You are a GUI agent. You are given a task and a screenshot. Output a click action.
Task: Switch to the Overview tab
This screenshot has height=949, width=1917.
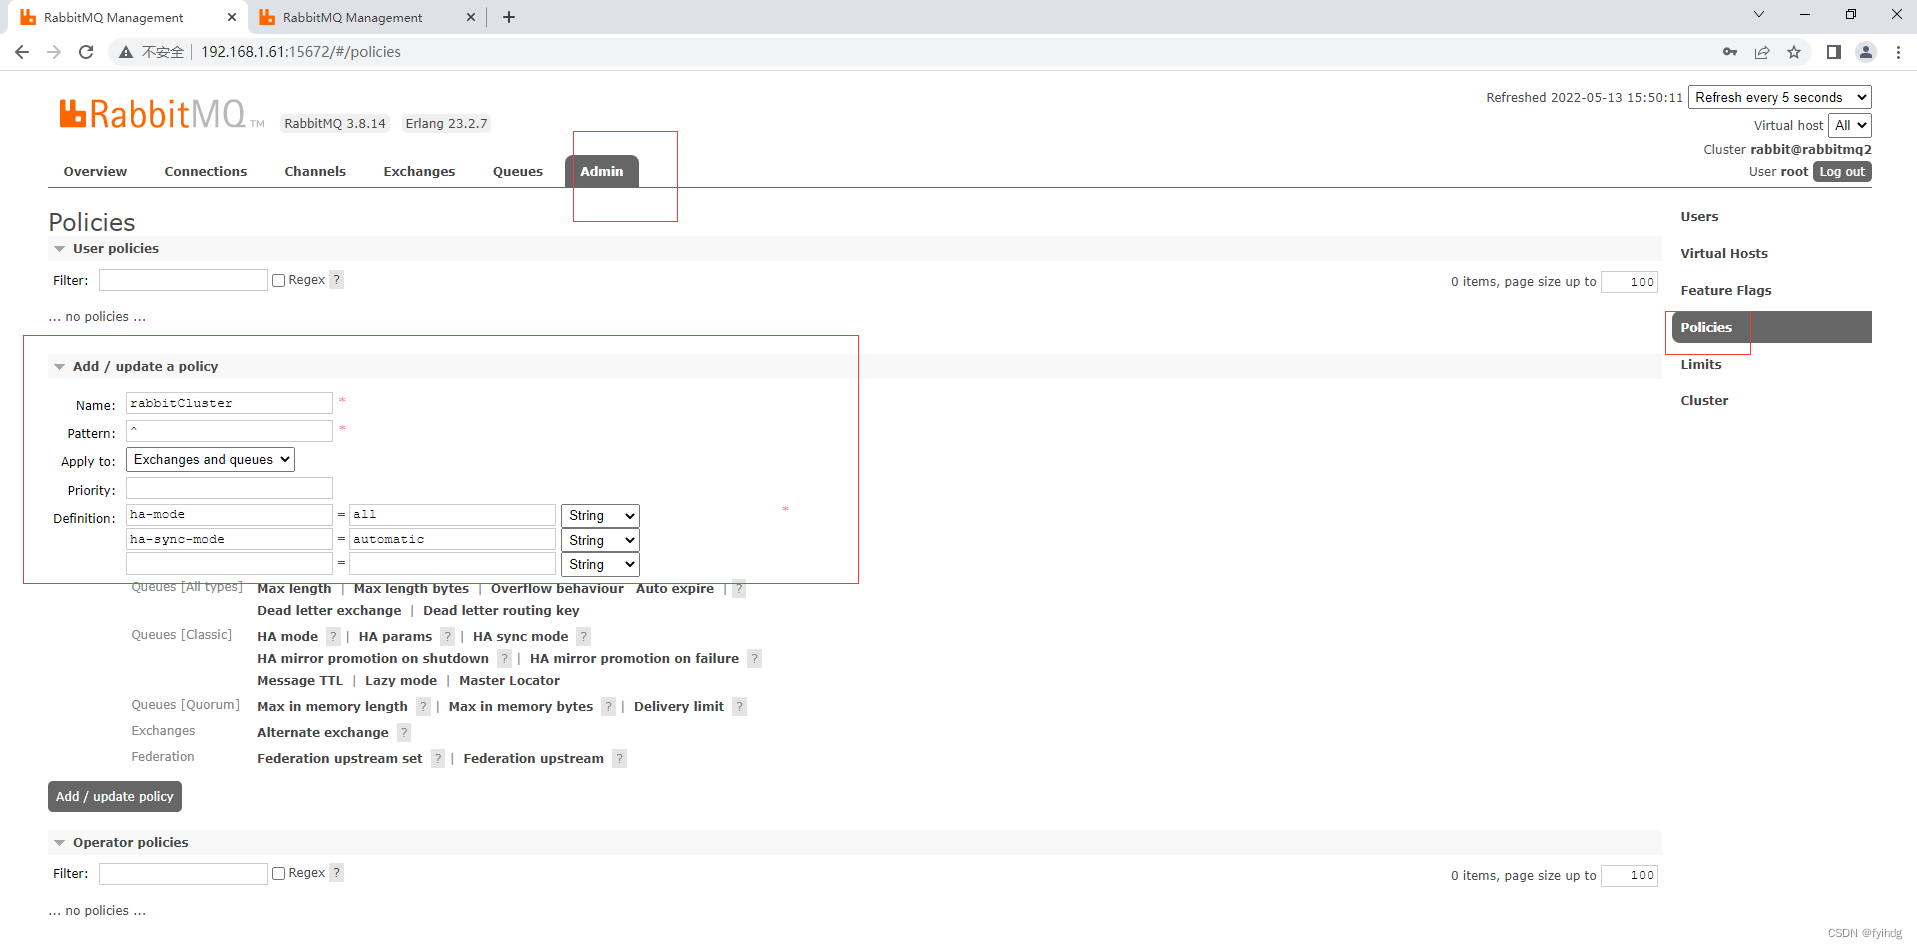pyautogui.click(x=95, y=172)
